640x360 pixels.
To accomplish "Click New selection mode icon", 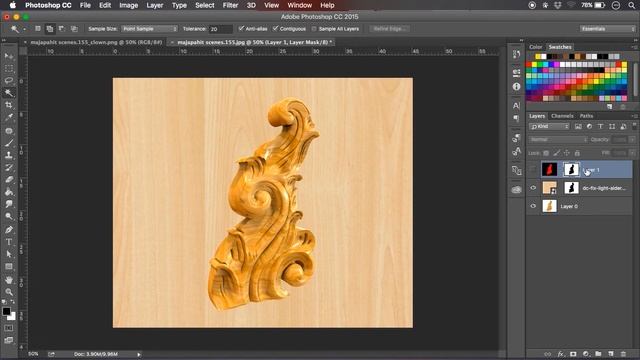I will coord(38,29).
